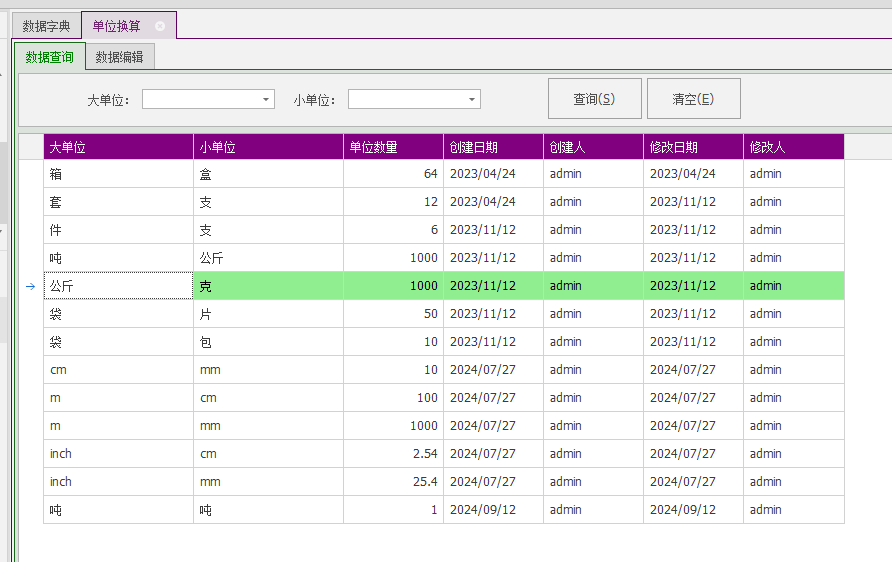Open the 数据查询 sub-tab
This screenshot has width=892, height=562.
pyautogui.click(x=49, y=57)
